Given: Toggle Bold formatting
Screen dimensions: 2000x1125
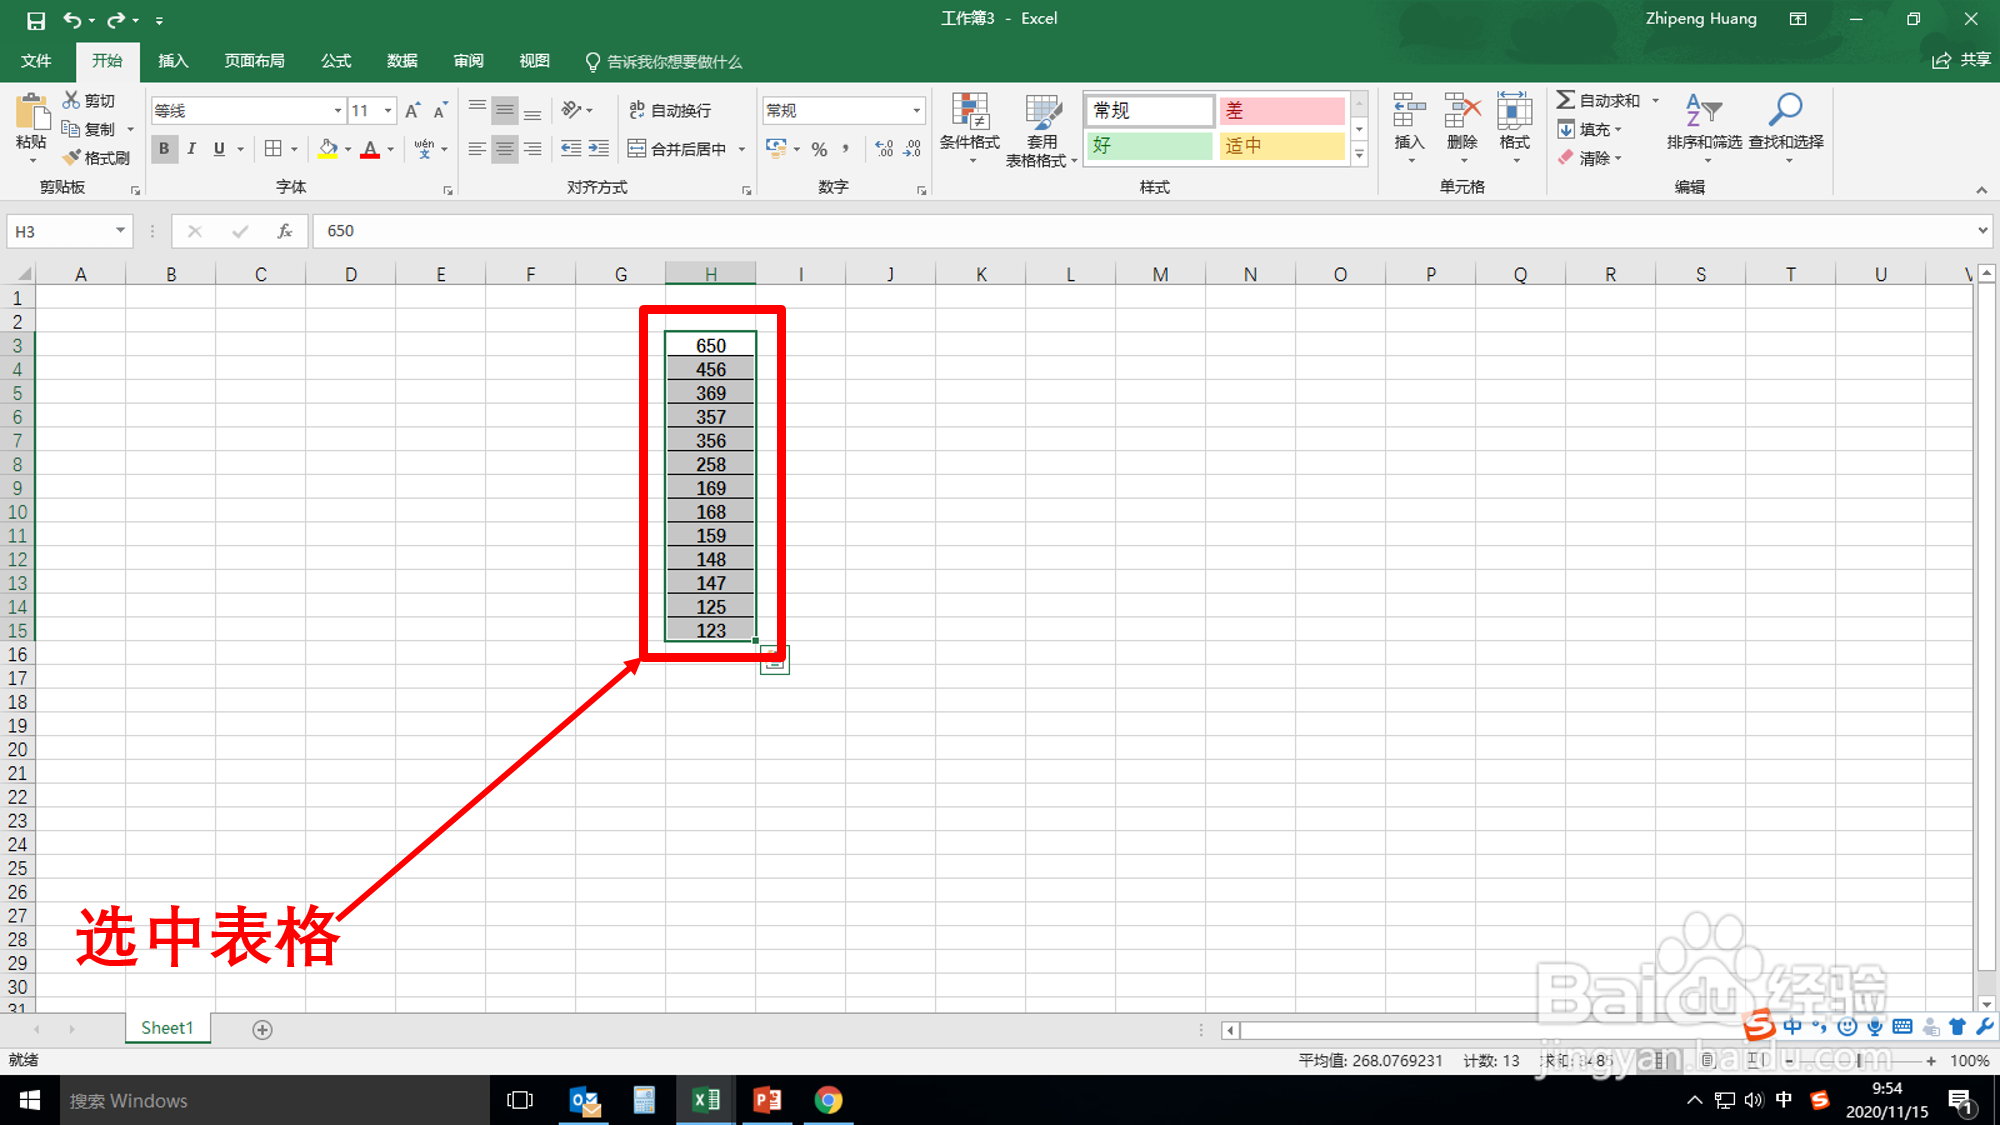Looking at the screenshot, I should 164,149.
